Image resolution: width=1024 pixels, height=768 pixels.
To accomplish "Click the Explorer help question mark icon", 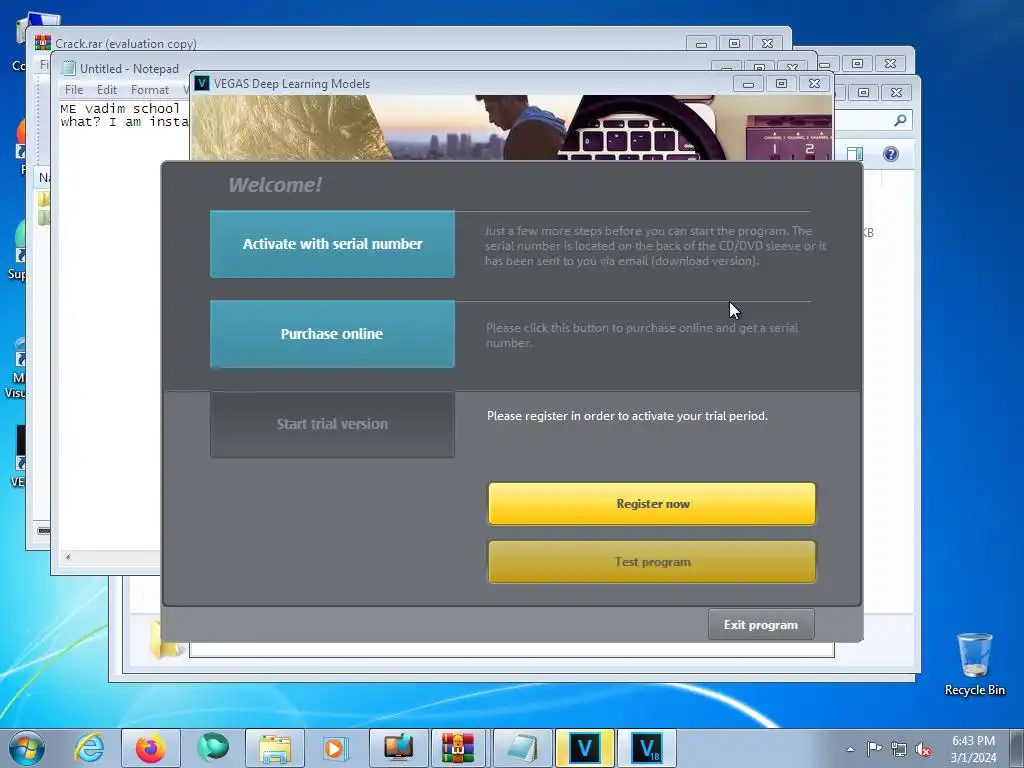I will click(891, 154).
